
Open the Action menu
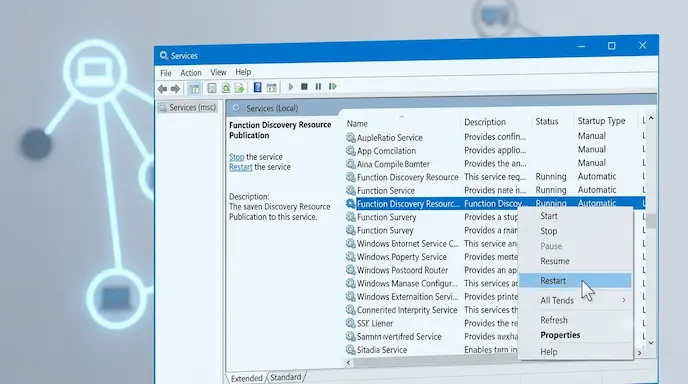(191, 72)
